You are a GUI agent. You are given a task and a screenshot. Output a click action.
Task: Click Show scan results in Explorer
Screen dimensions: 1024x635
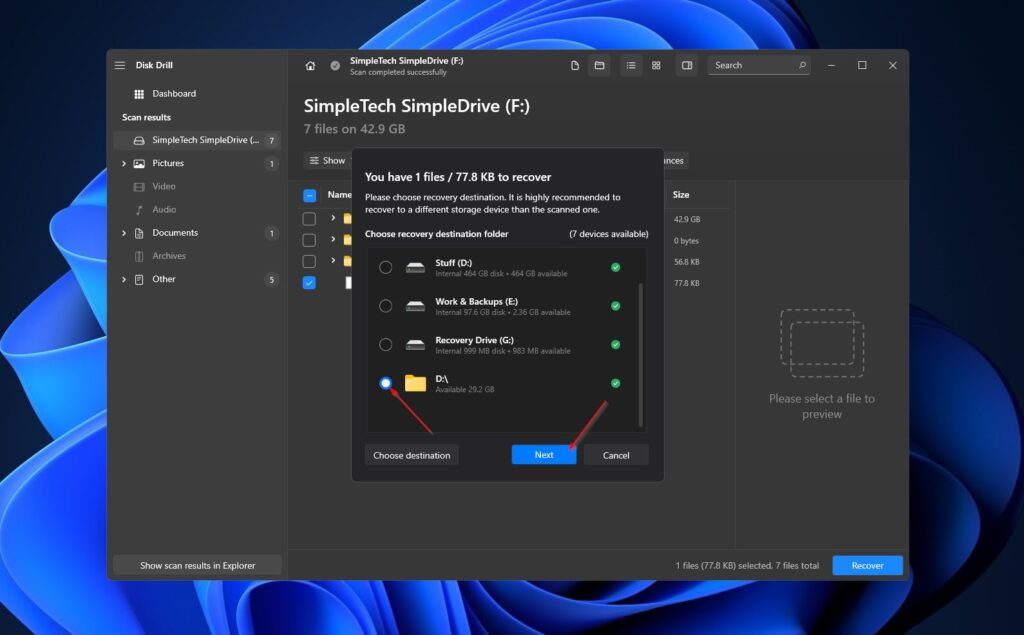(196, 565)
